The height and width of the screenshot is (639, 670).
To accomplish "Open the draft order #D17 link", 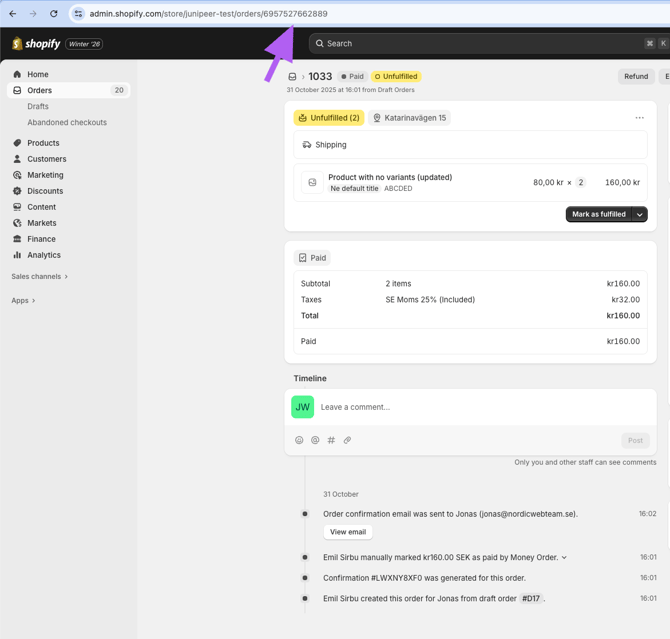I will click(530, 599).
